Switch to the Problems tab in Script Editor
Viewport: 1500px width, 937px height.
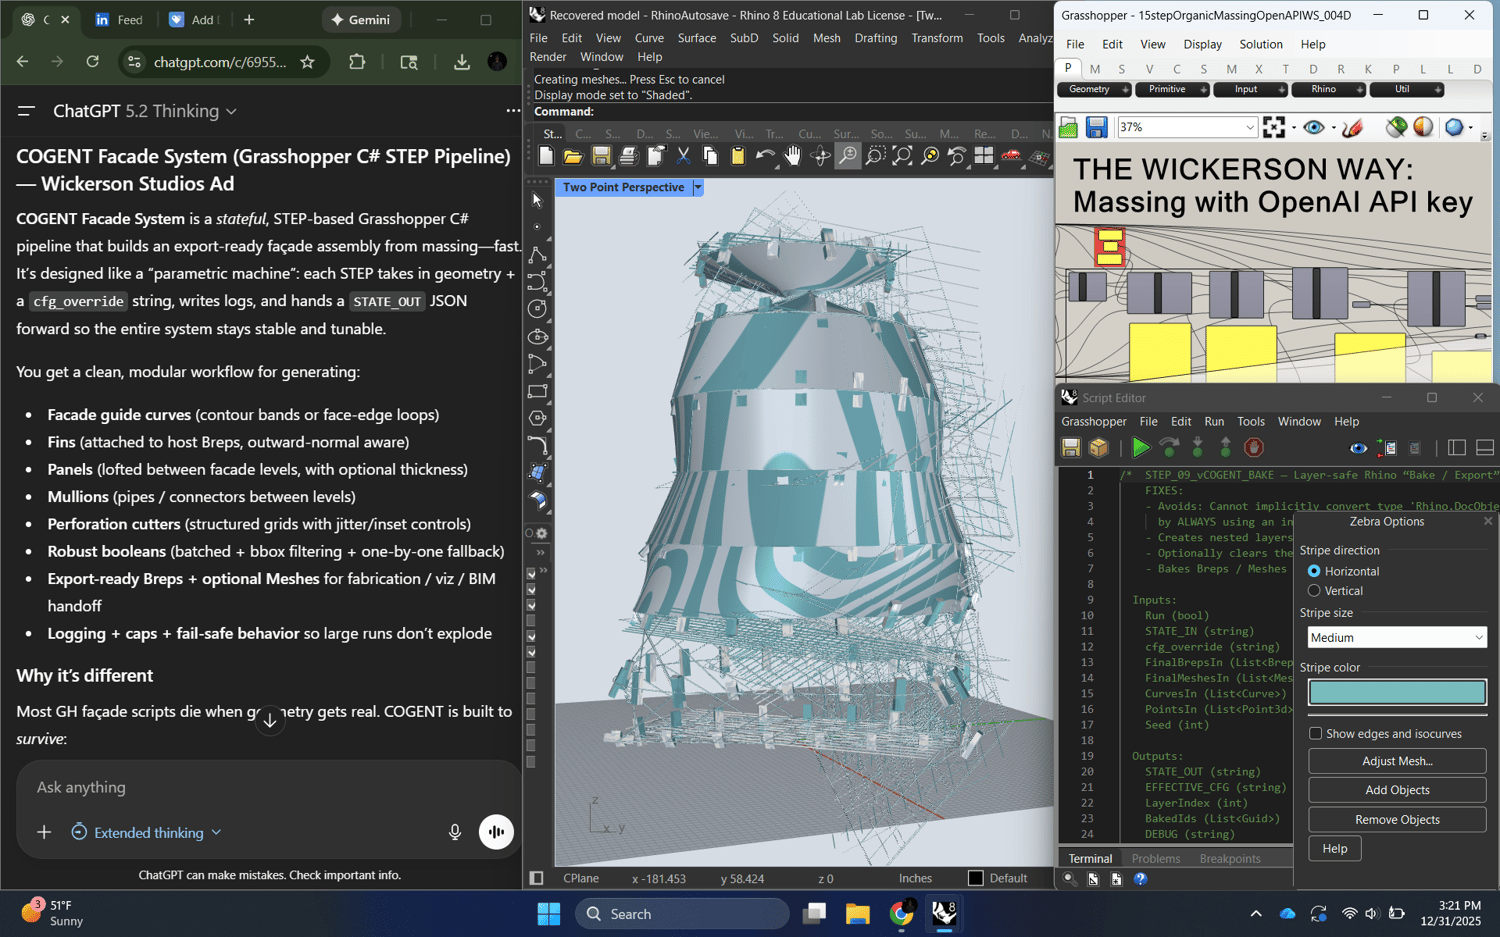1156,859
